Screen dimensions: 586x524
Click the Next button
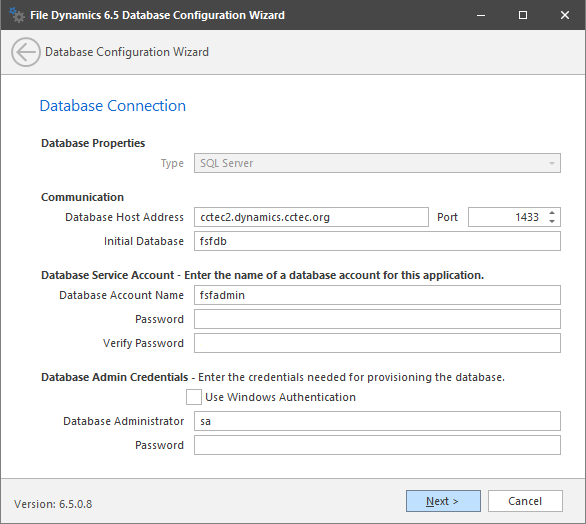pos(443,501)
